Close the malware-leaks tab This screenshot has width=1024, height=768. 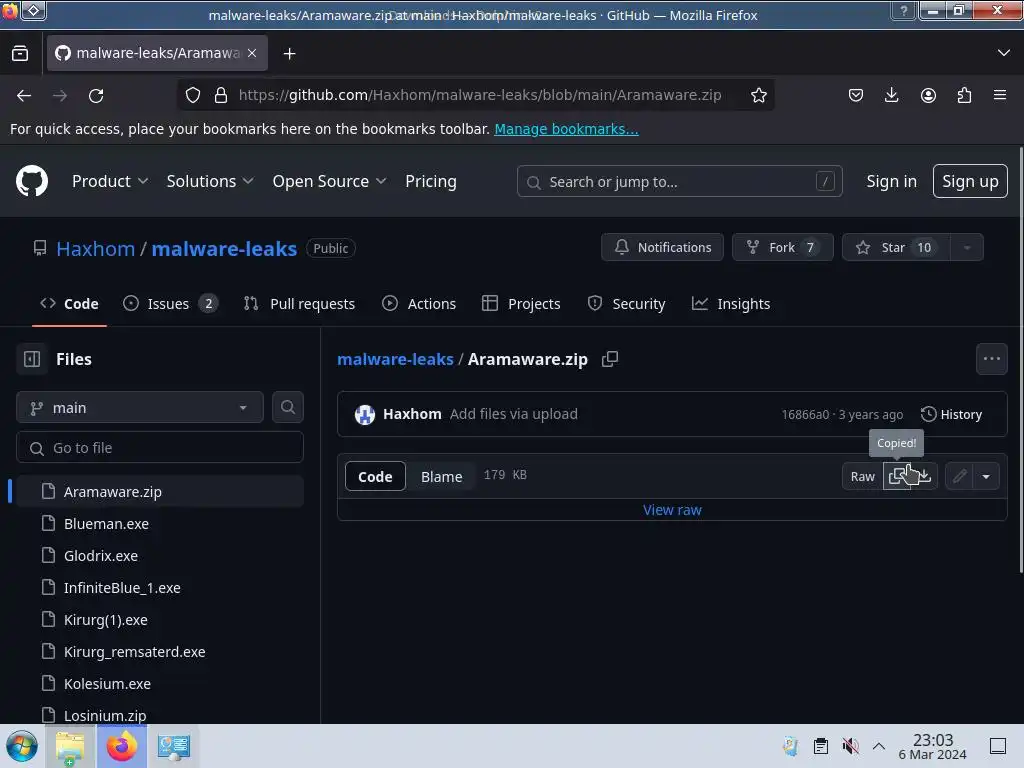[x=252, y=53]
